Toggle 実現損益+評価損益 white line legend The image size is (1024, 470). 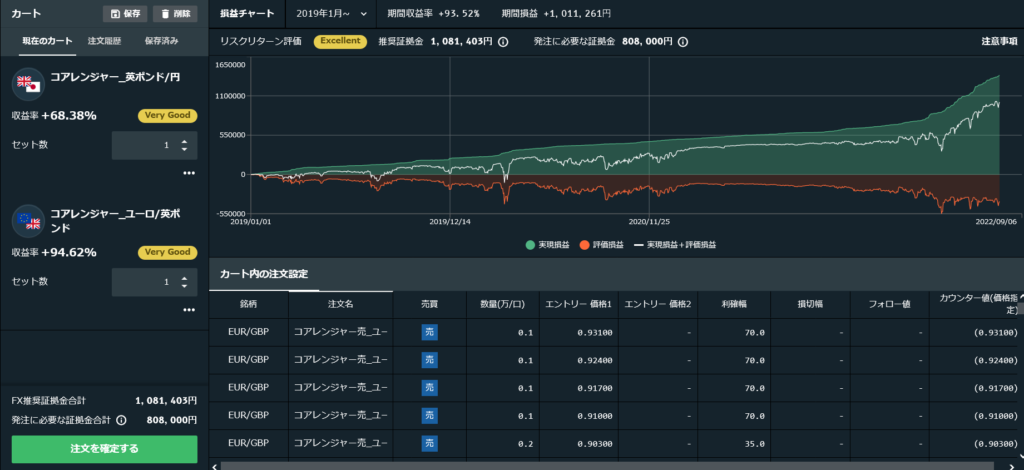pos(675,244)
